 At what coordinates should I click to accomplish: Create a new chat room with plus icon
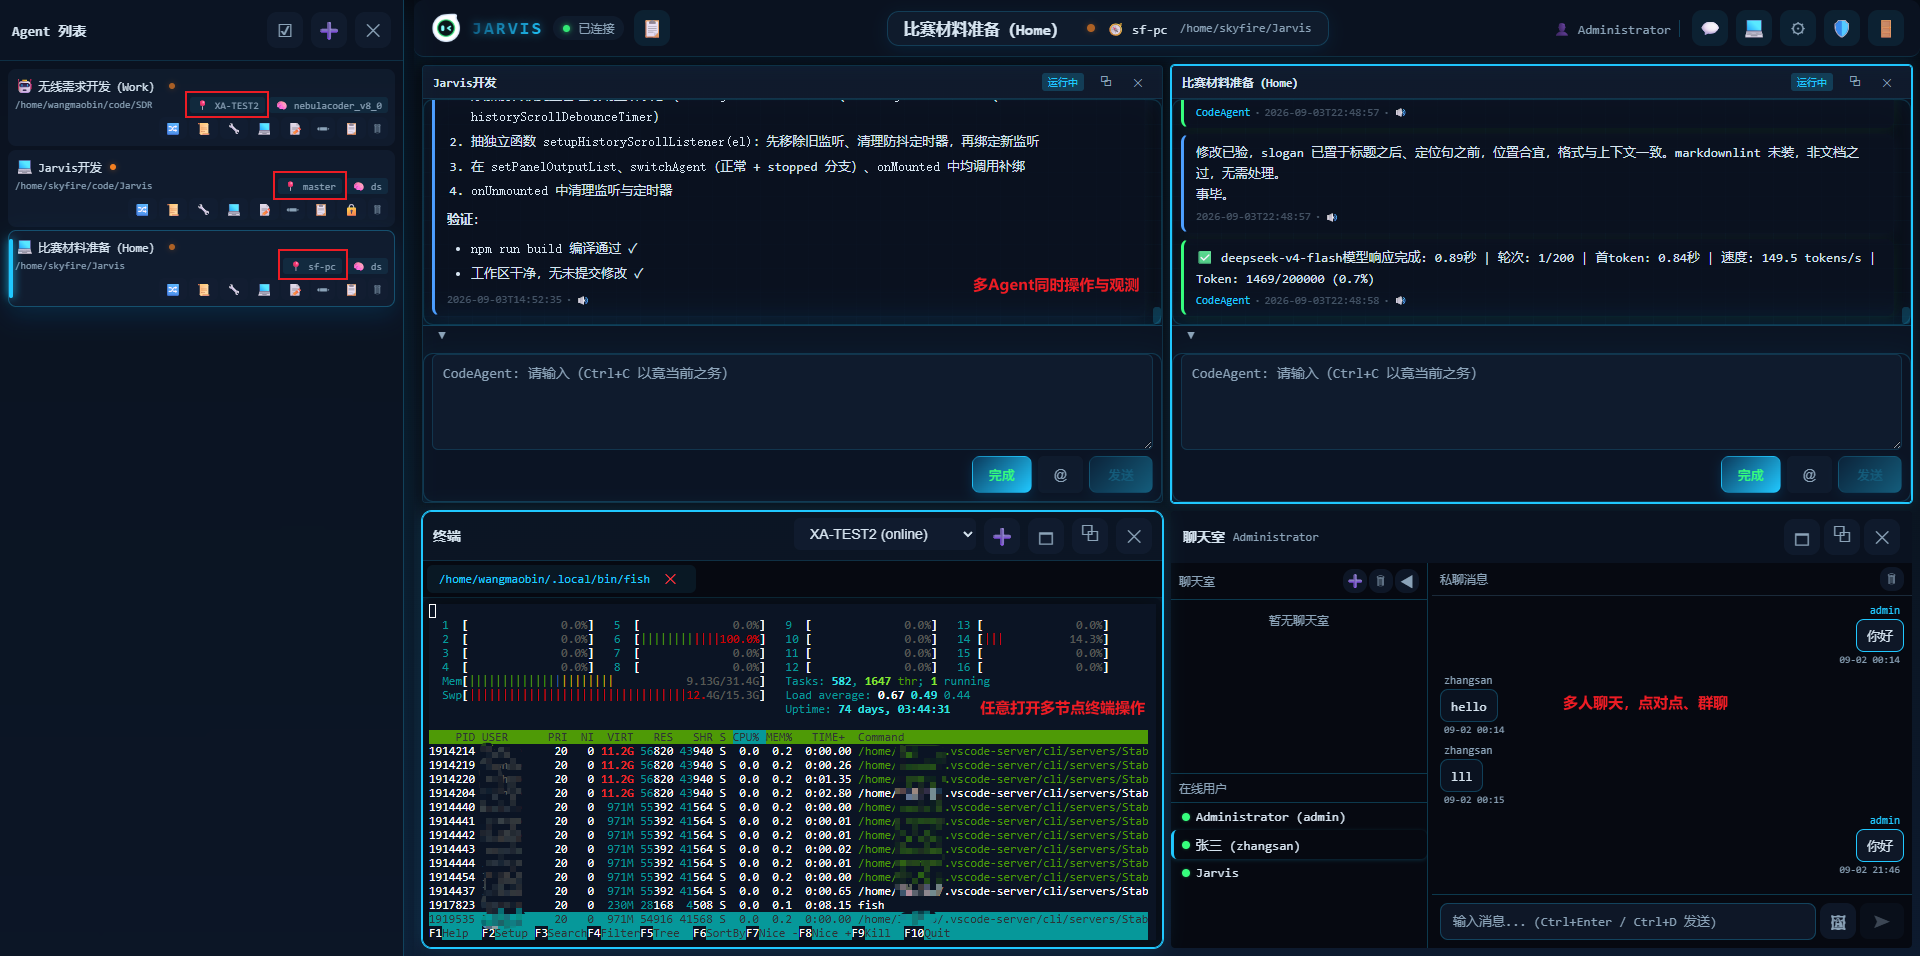click(1355, 581)
